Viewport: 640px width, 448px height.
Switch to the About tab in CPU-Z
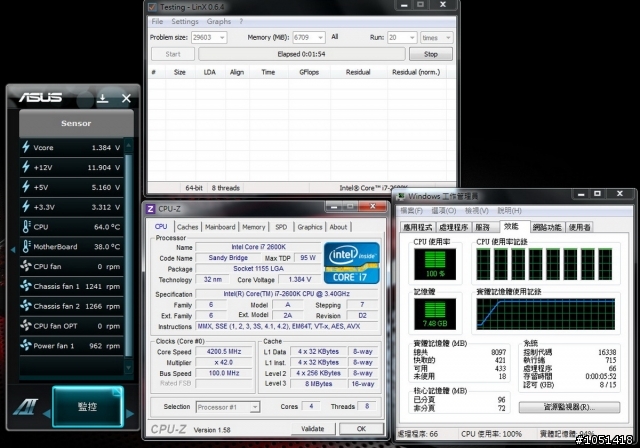pos(338,227)
